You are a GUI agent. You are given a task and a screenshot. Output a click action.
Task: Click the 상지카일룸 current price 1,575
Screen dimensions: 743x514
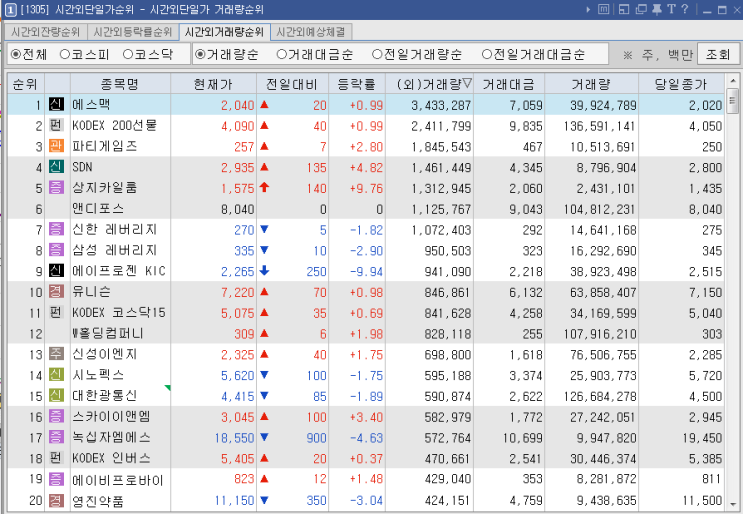(x=238, y=188)
